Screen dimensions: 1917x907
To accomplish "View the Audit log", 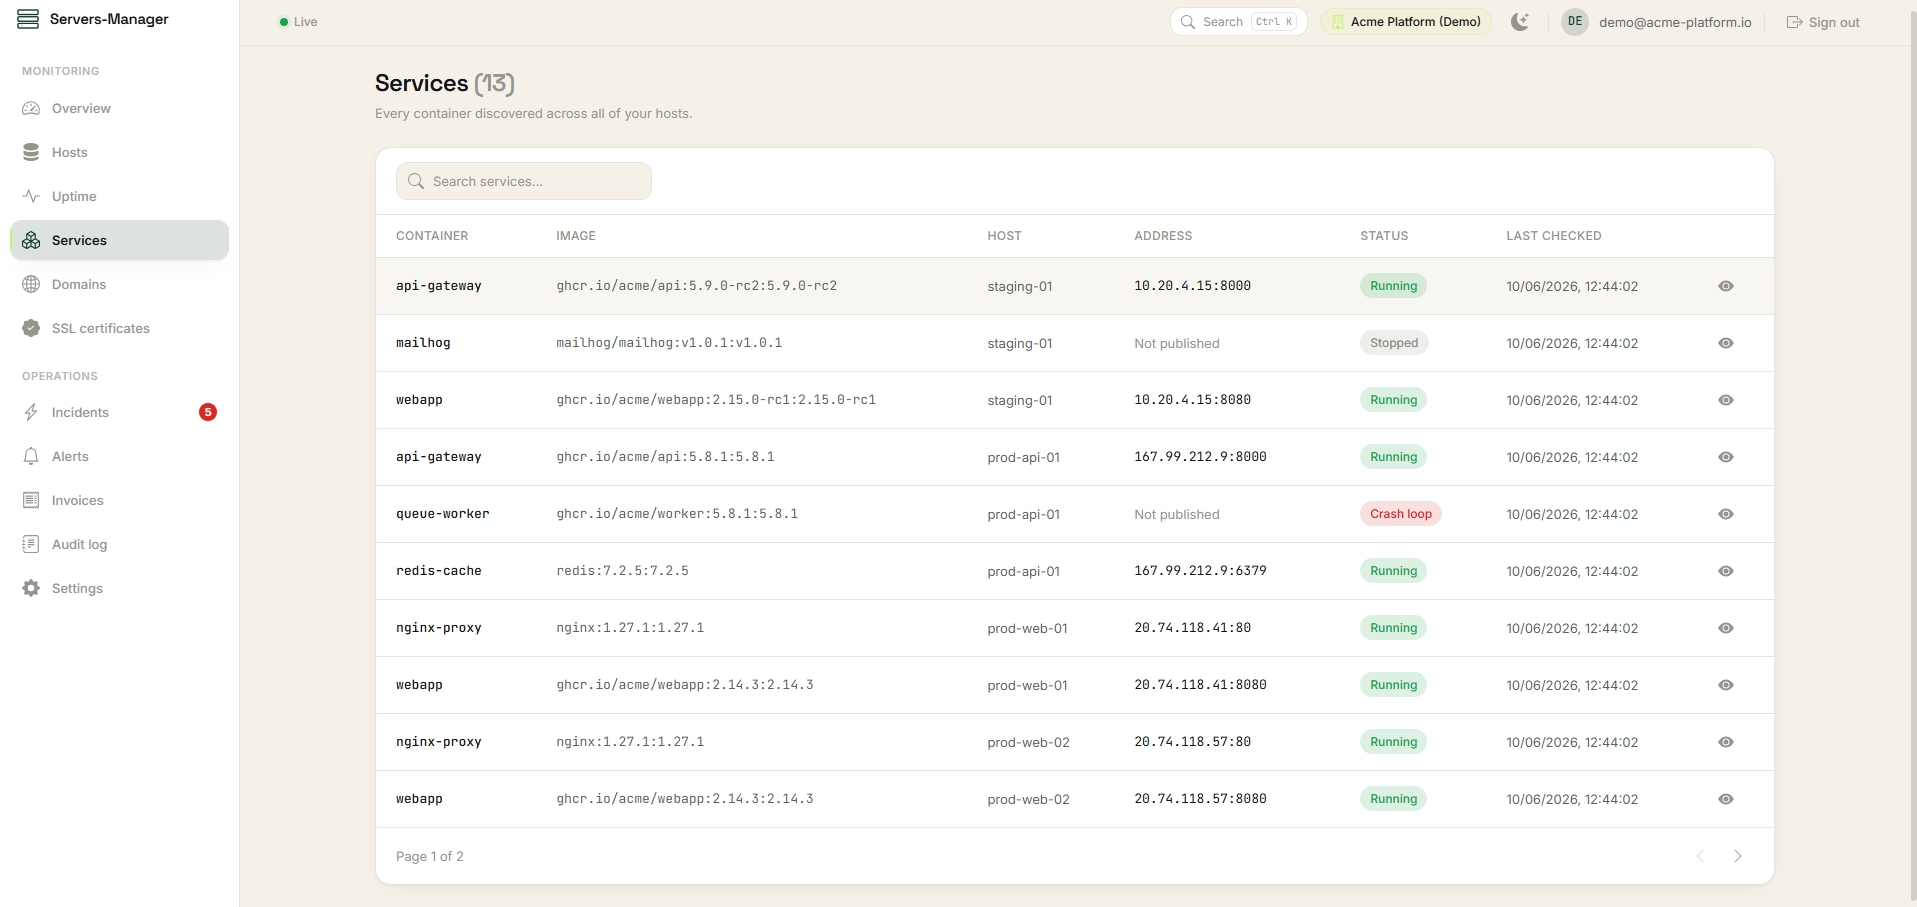I will click(119, 544).
